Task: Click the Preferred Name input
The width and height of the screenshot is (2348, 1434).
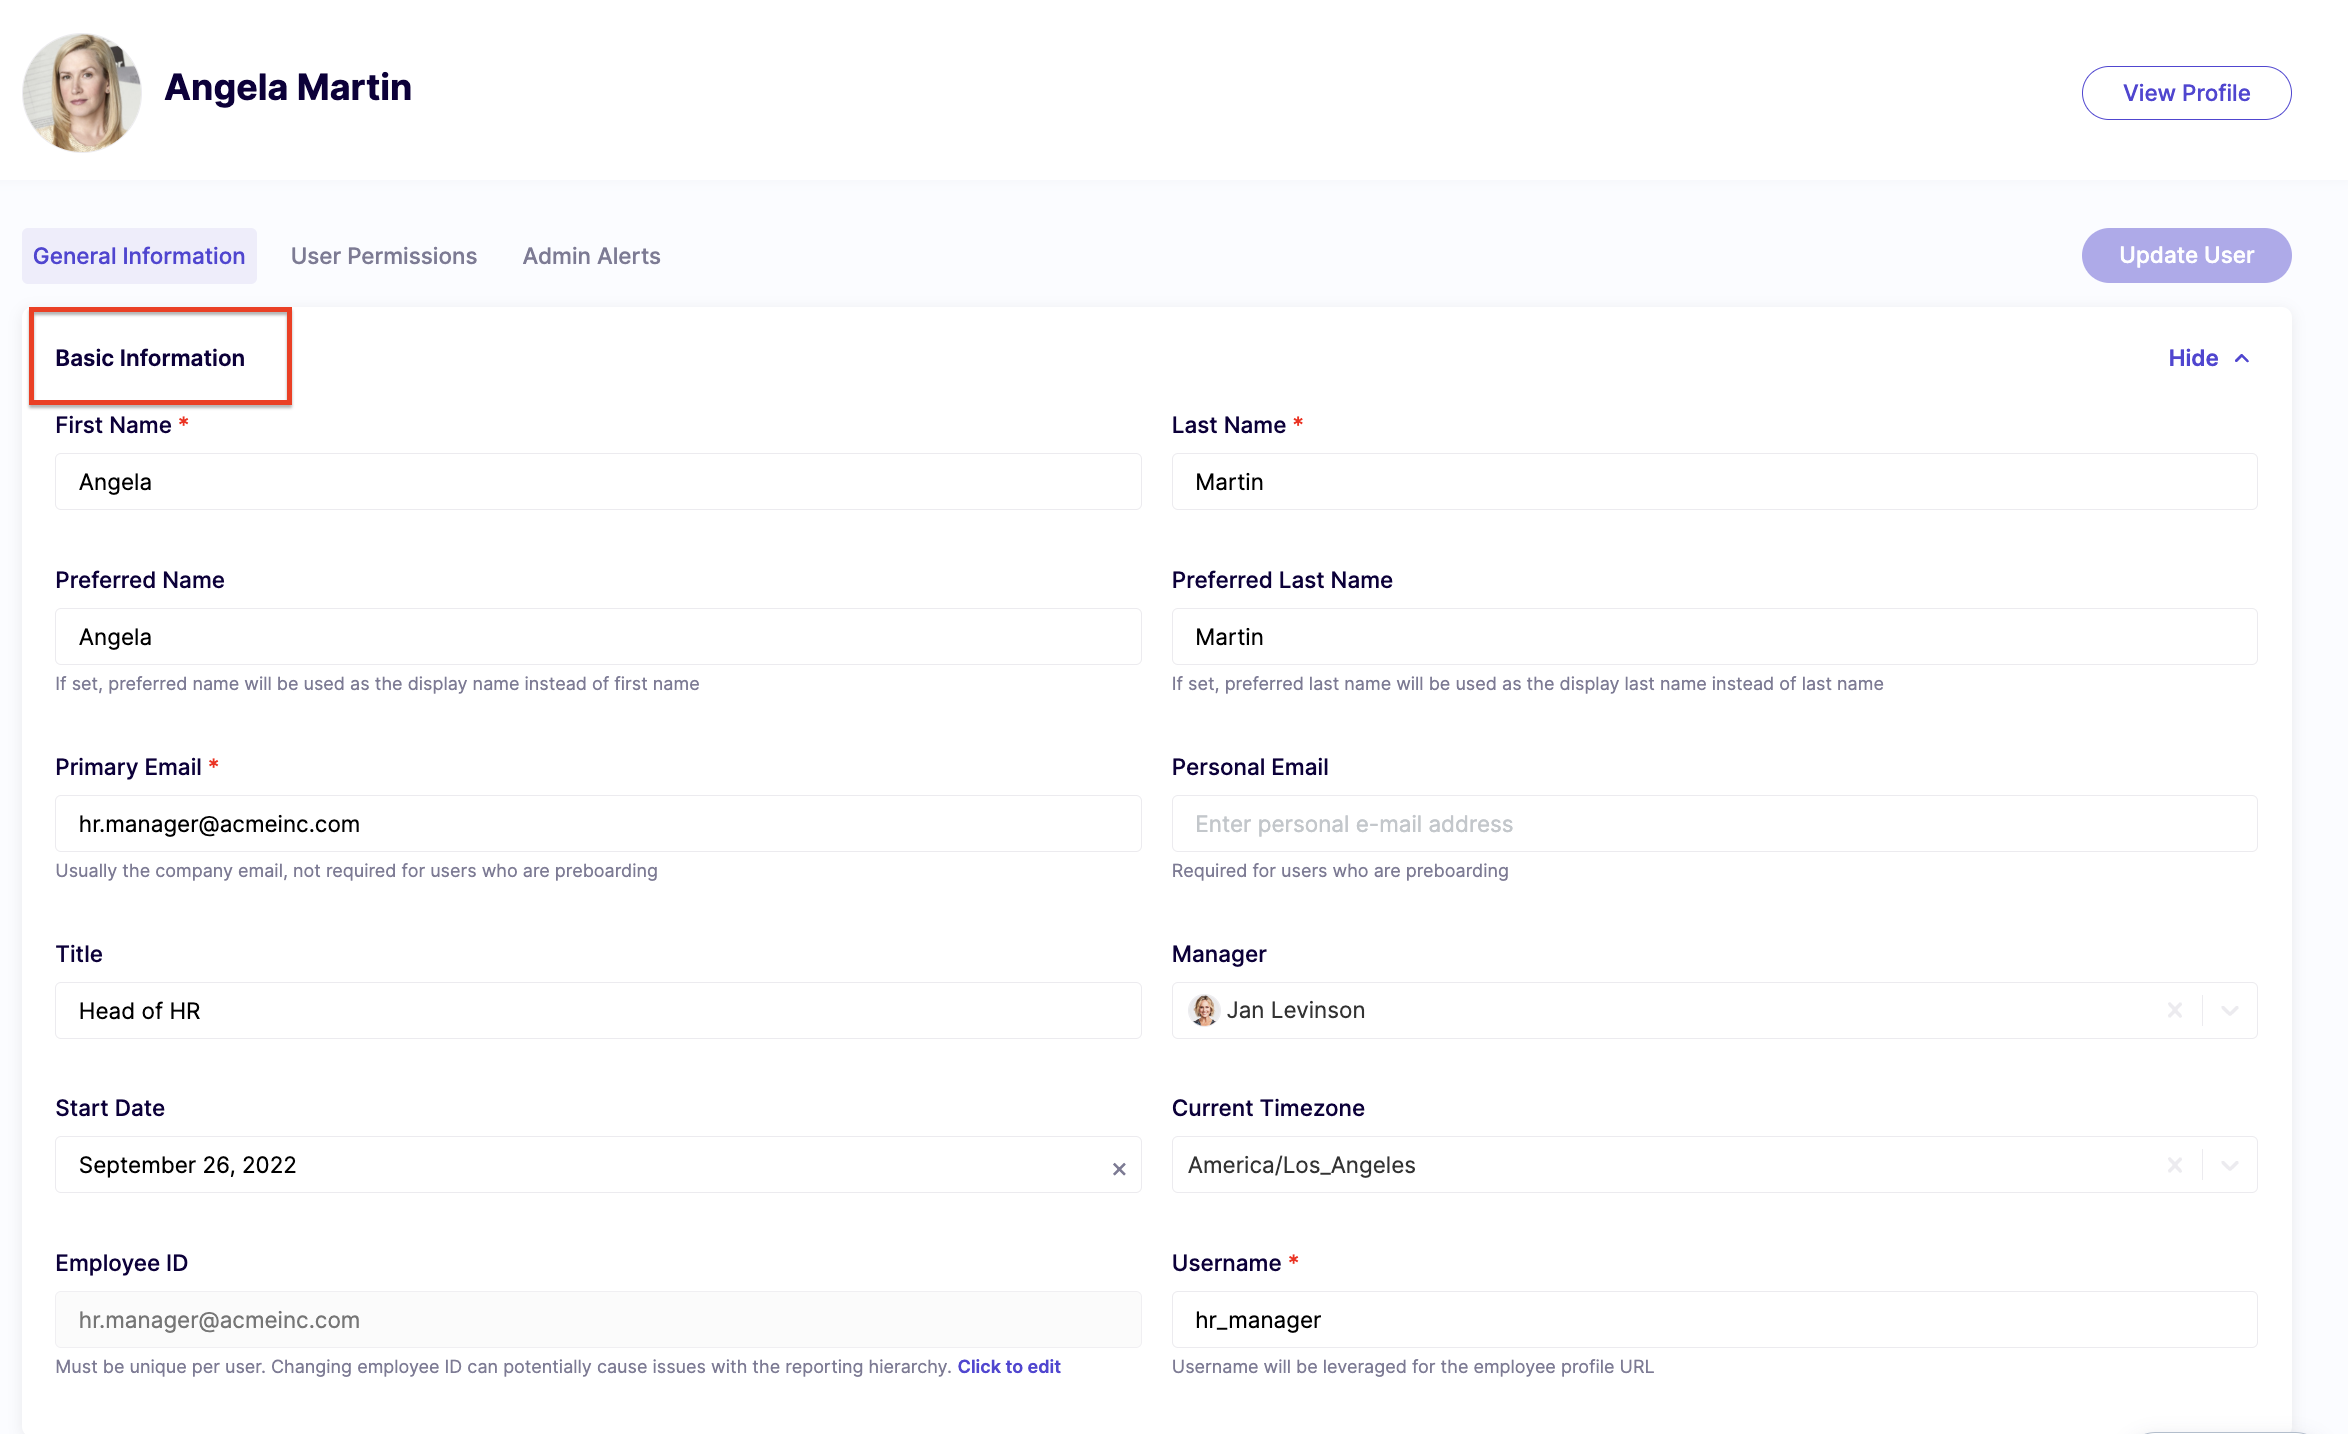Action: 598,637
